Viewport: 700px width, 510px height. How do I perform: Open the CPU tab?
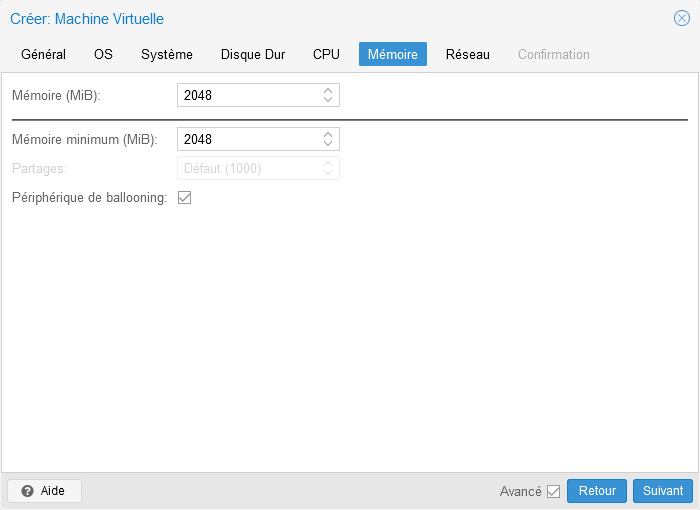[x=326, y=54]
